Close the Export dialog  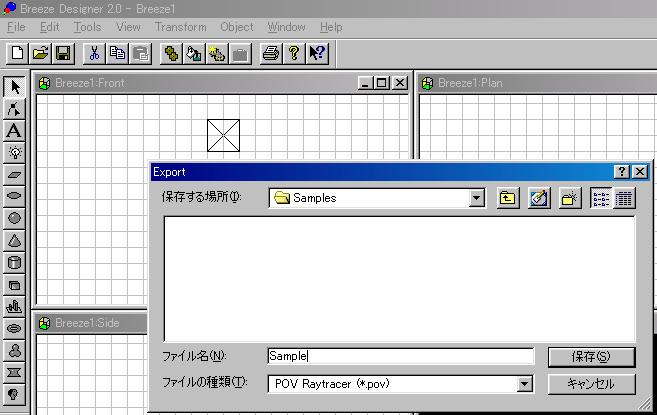point(640,171)
